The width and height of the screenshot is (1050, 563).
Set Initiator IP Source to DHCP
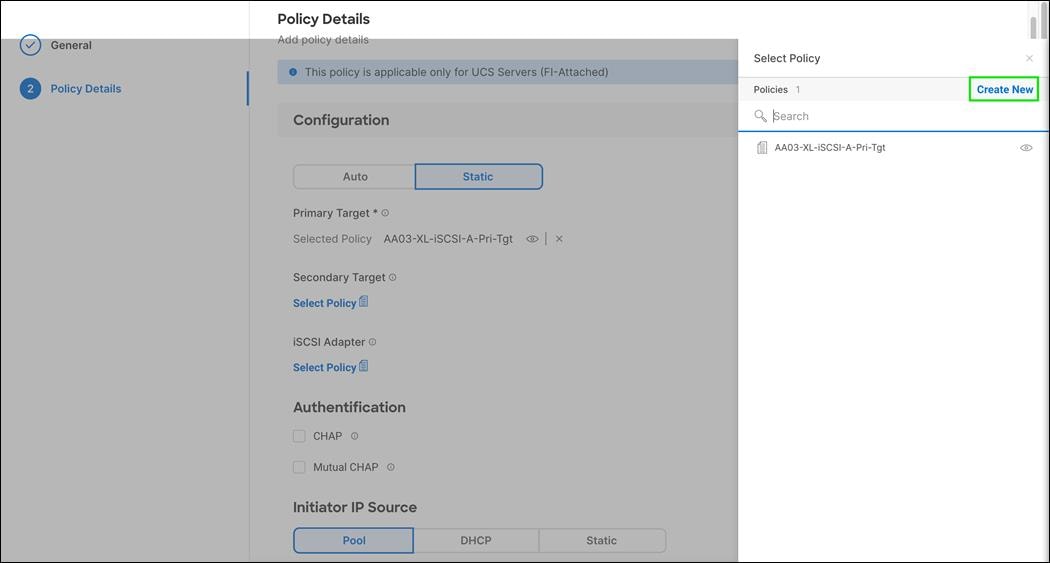(x=476, y=540)
